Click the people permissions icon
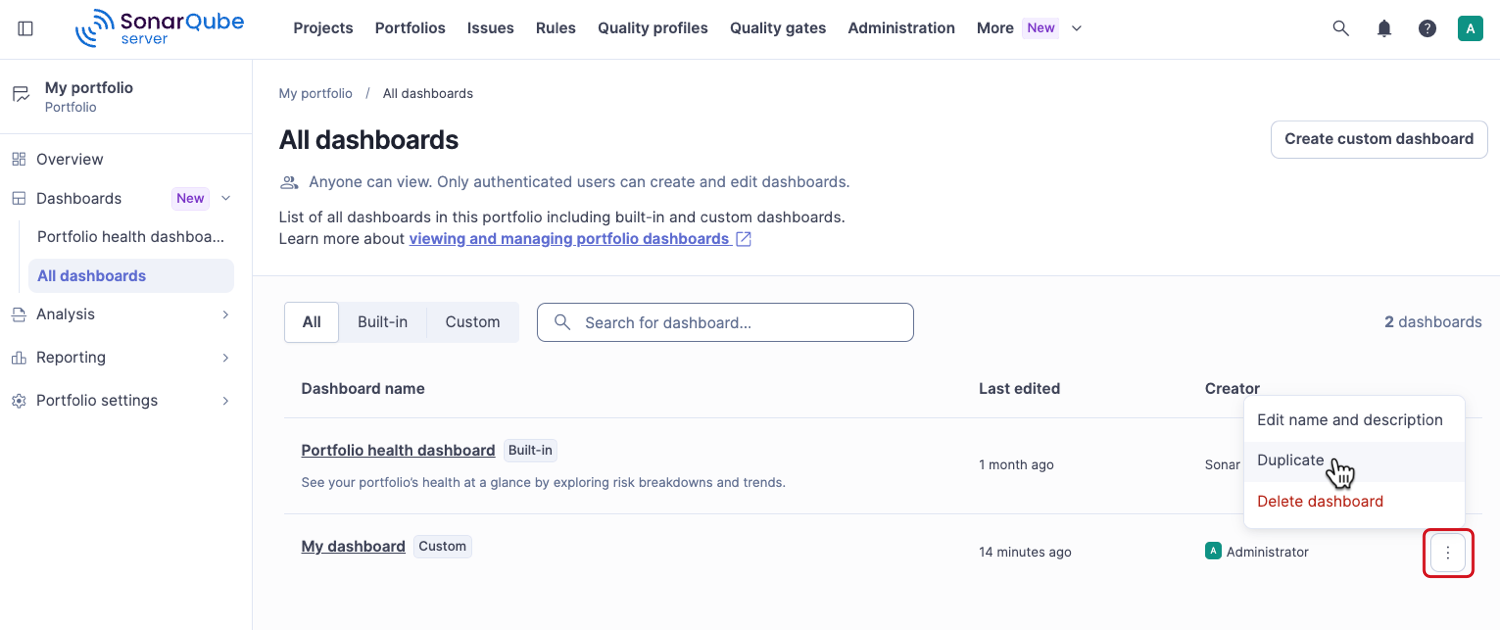The height and width of the screenshot is (630, 1500). pos(289,182)
